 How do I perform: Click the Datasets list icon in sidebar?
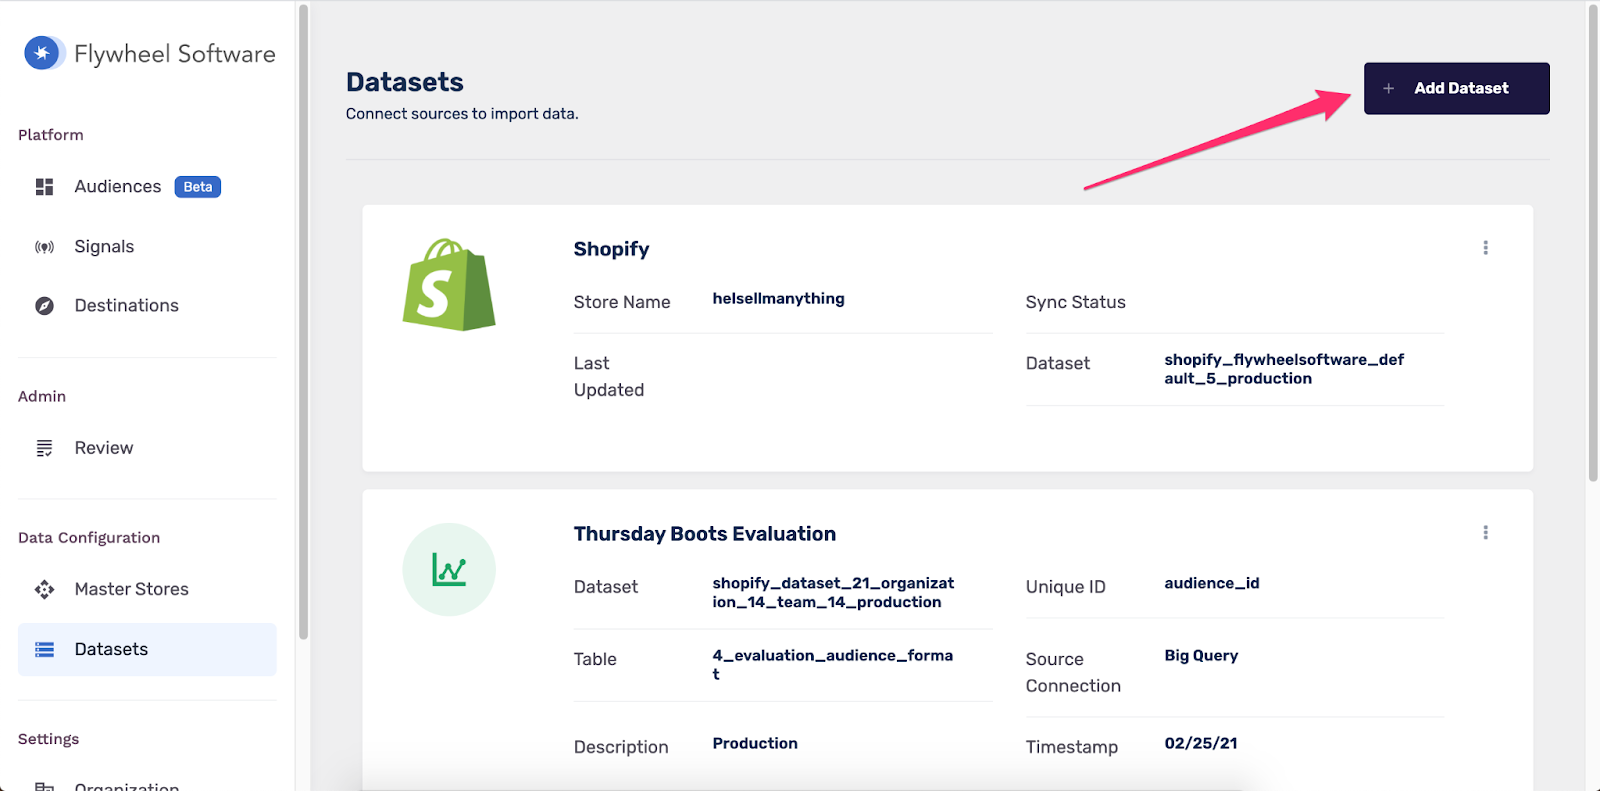coord(44,650)
